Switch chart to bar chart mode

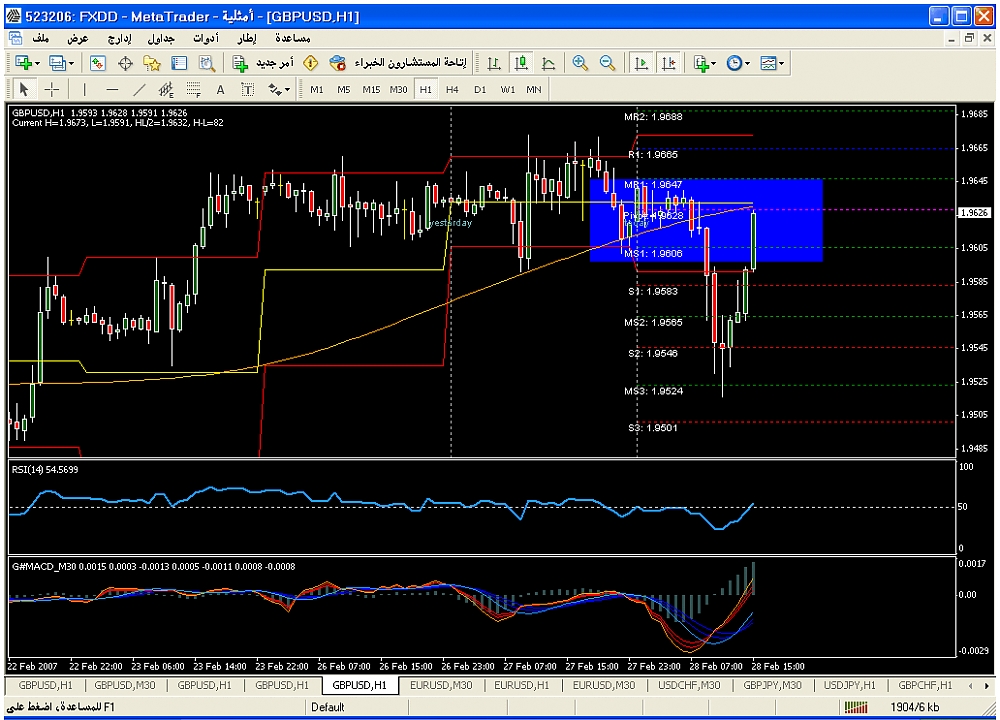(x=494, y=63)
